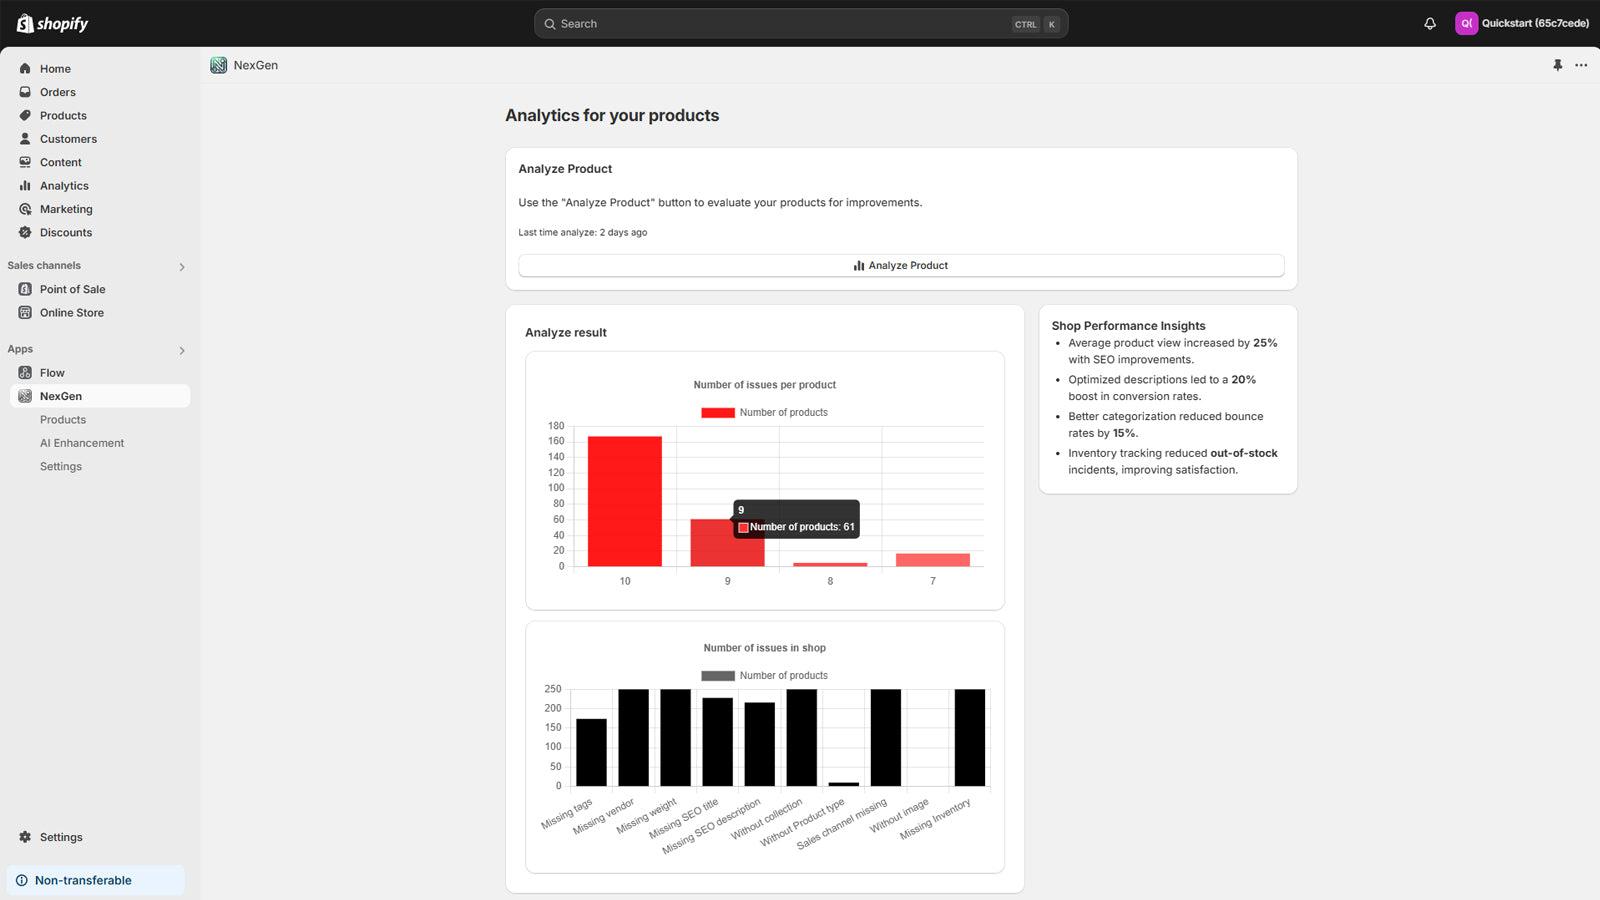
Task: Open the notification bell
Action: point(1429,23)
